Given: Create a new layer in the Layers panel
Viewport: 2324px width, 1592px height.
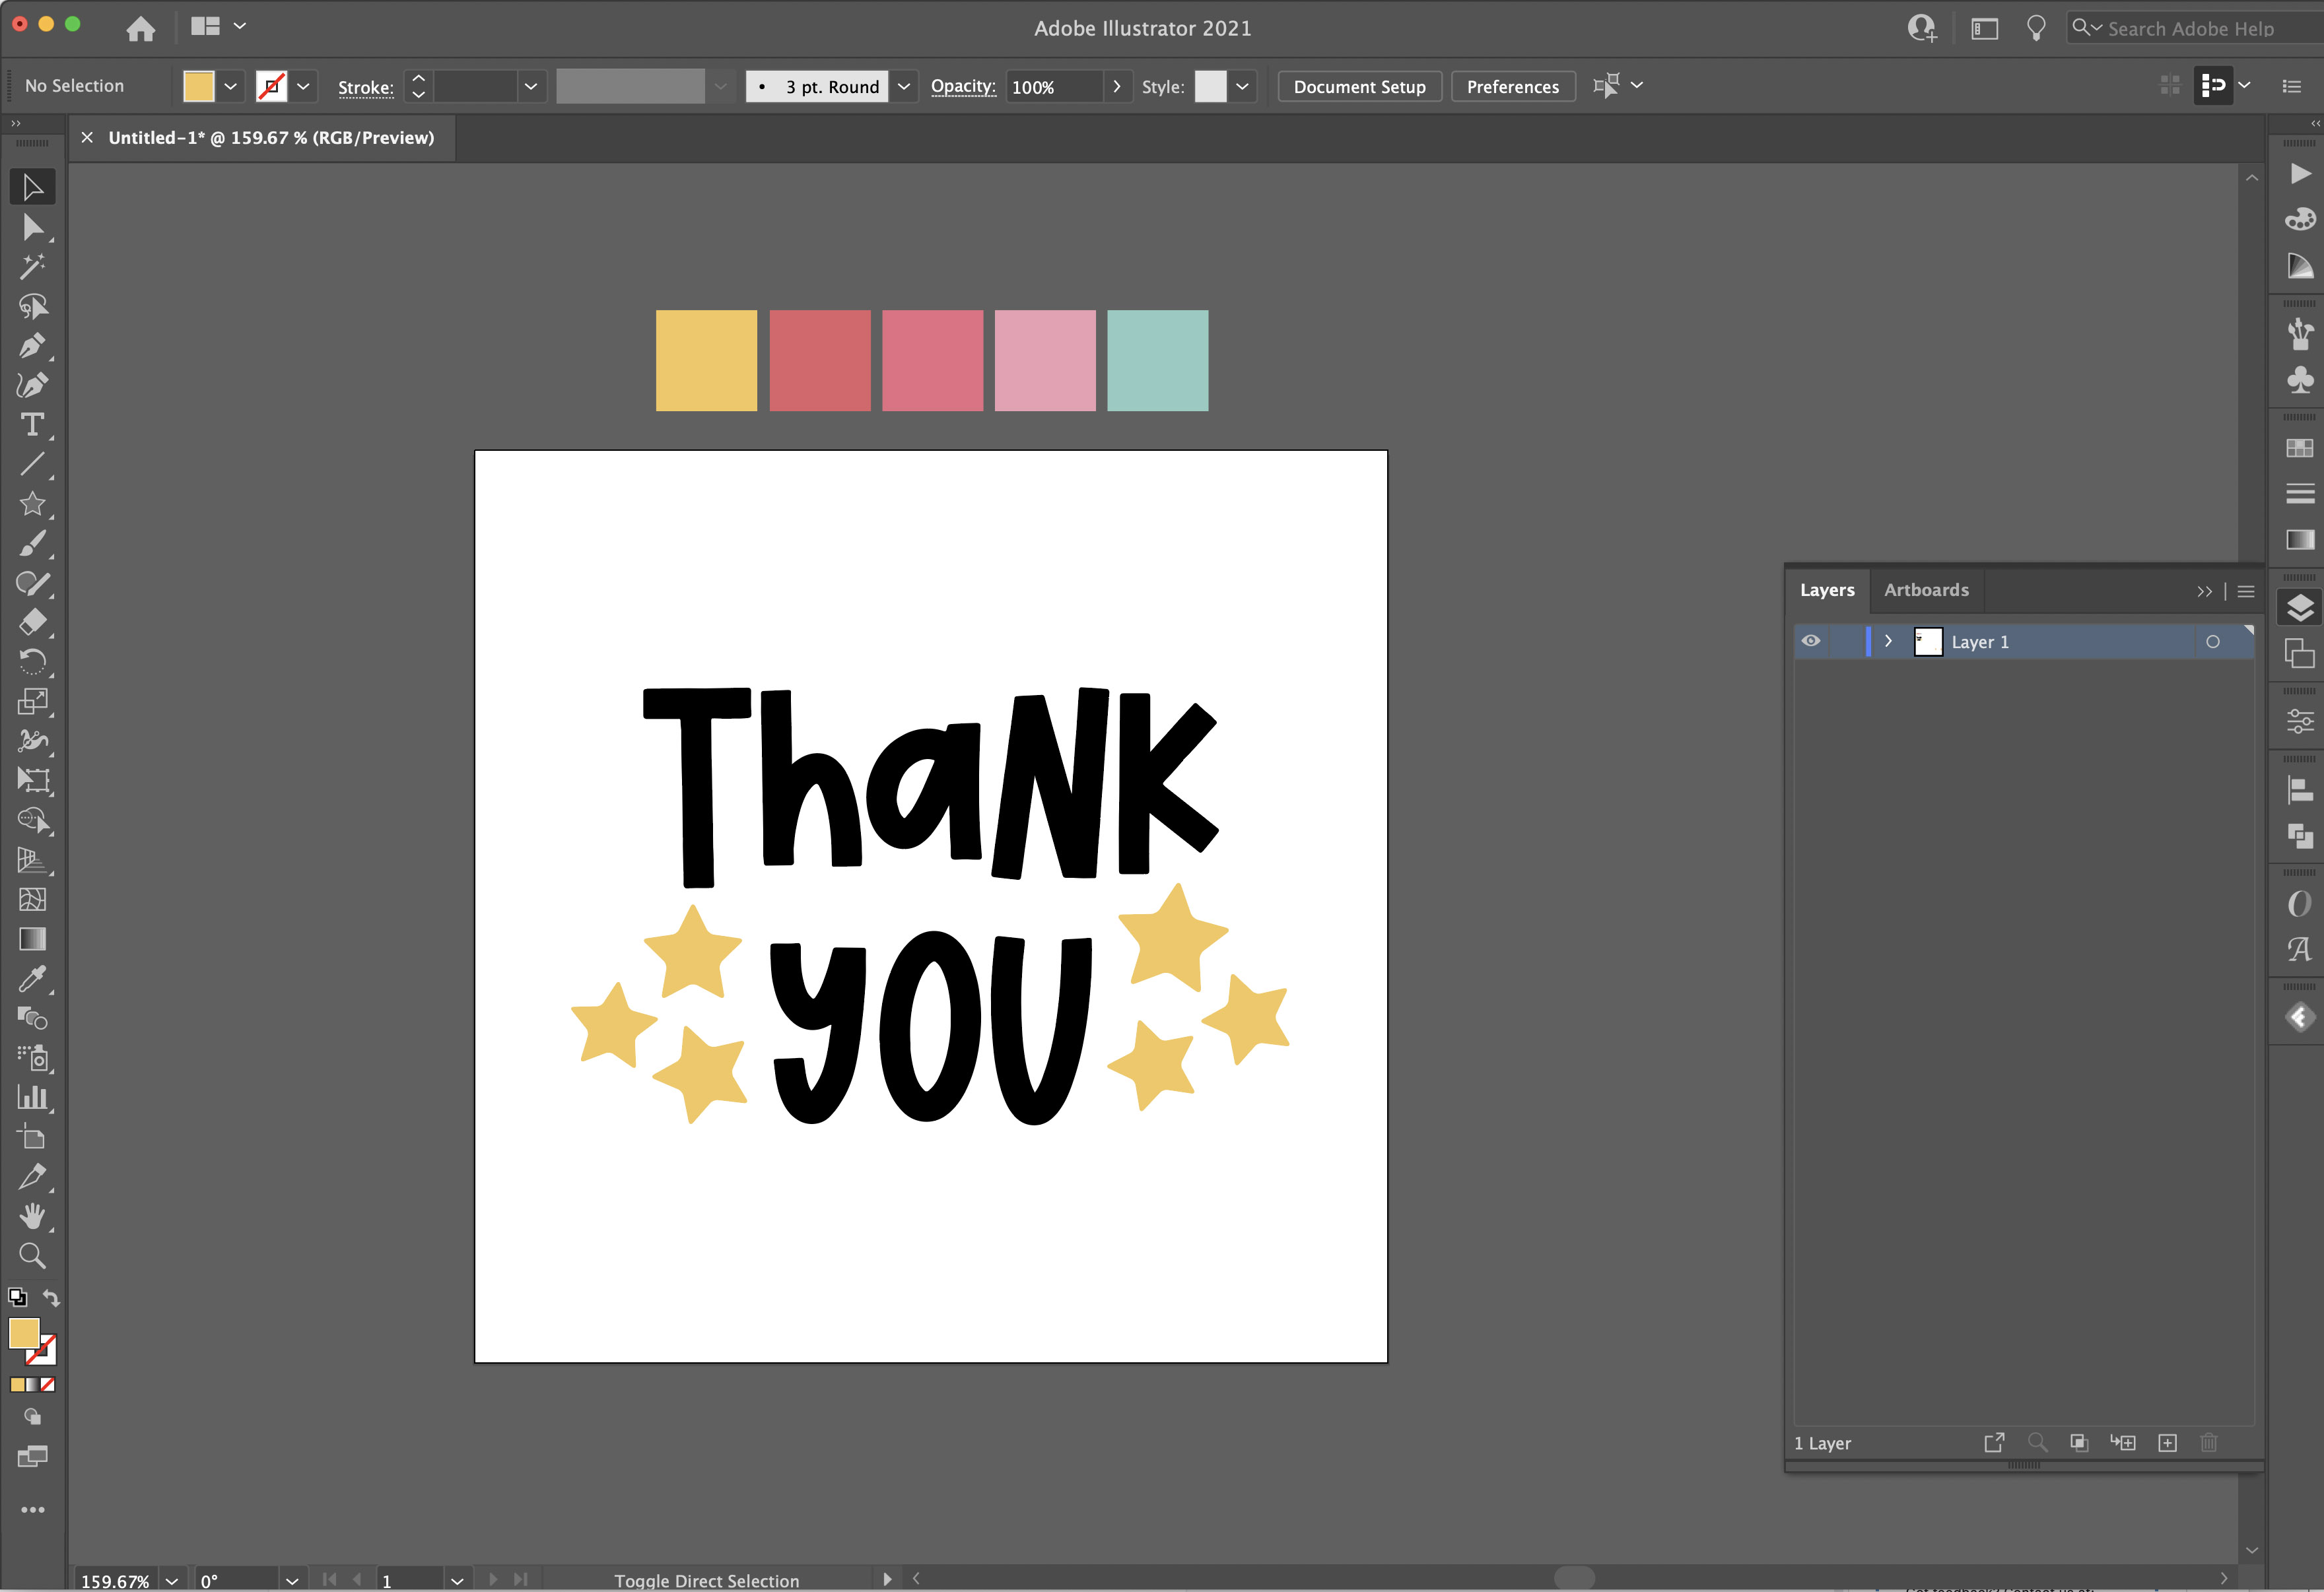Looking at the screenshot, I should (2168, 1443).
